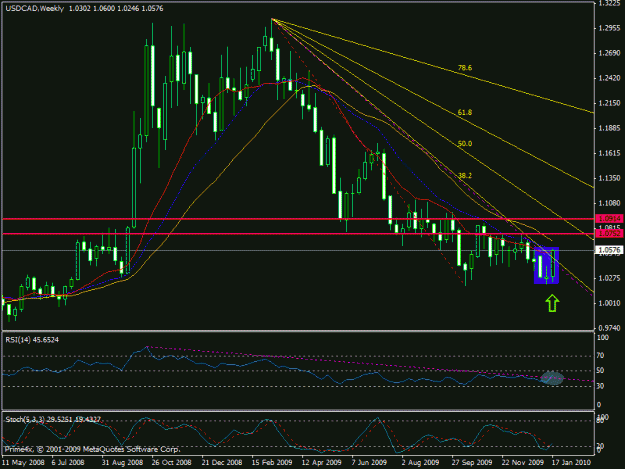Click the 50.0 Fibonacci fan label
Viewport: 625px width, 469px height.
[465, 143]
